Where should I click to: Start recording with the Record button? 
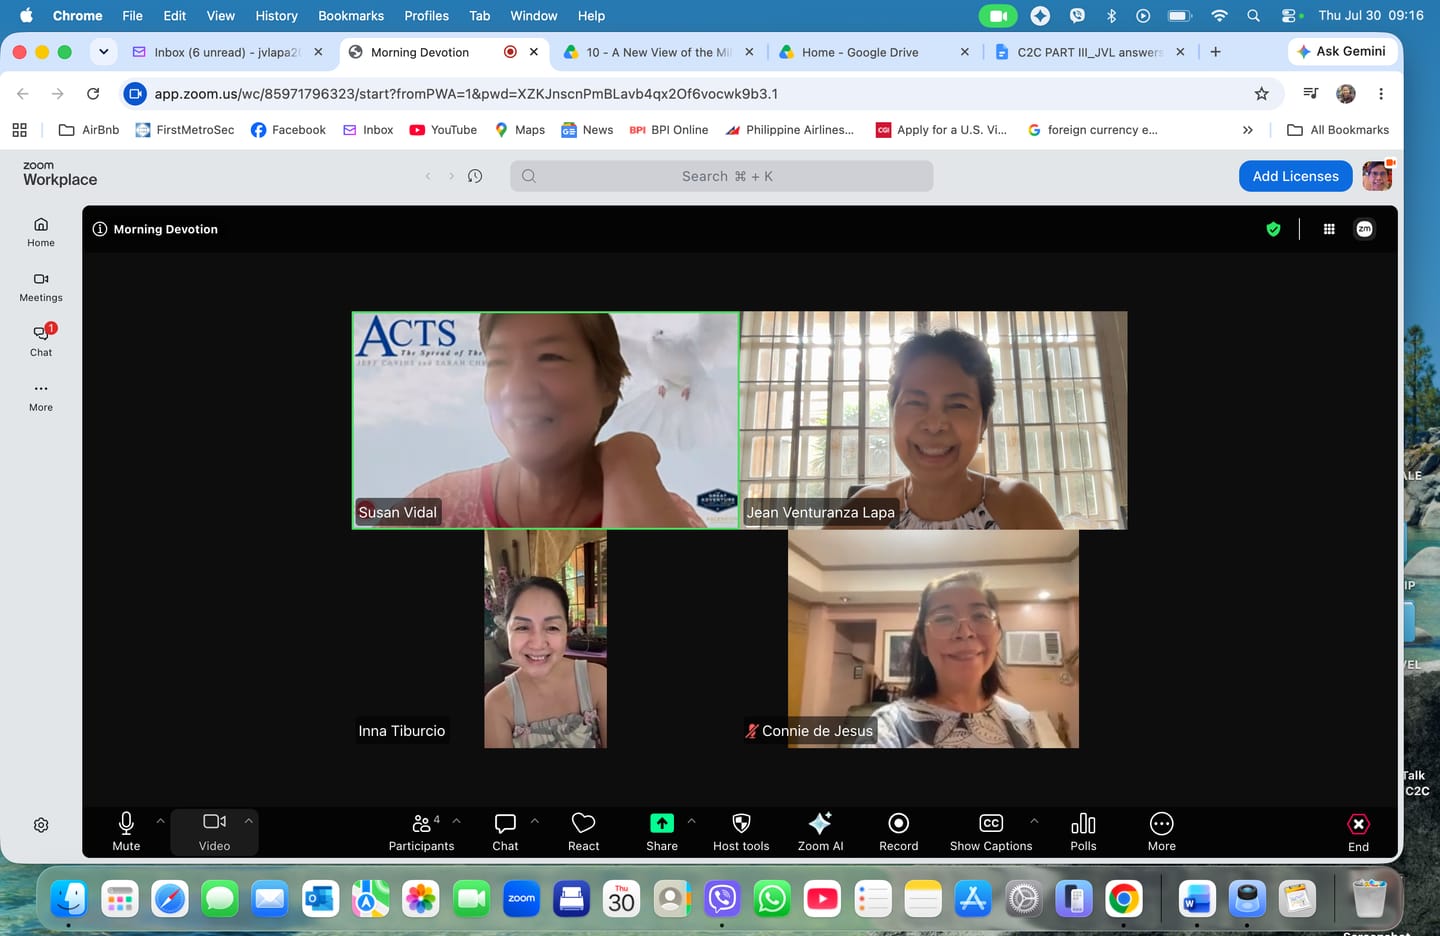coord(898,831)
